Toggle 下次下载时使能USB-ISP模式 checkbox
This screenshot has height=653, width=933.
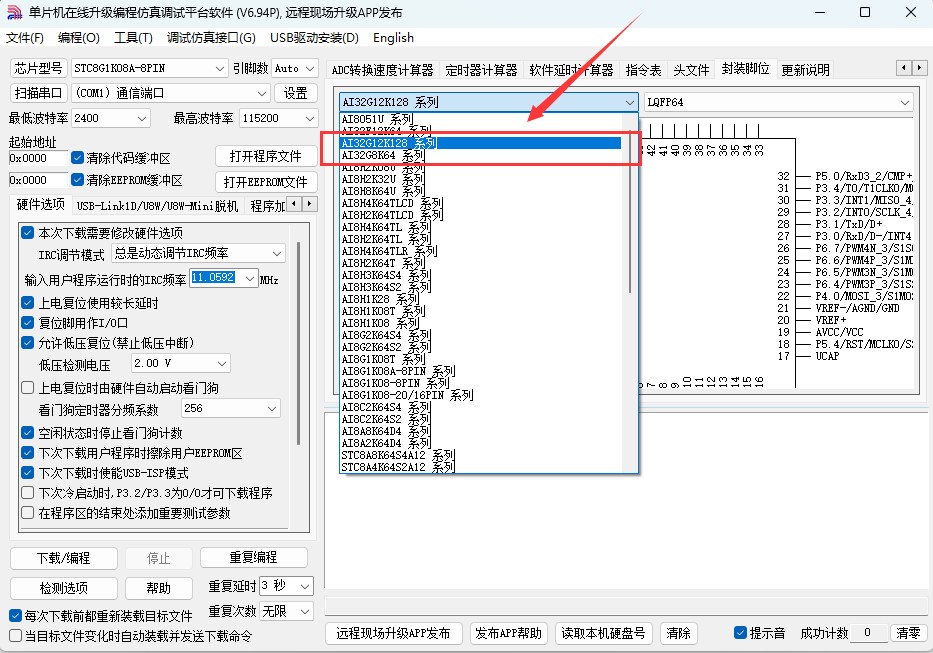27,473
